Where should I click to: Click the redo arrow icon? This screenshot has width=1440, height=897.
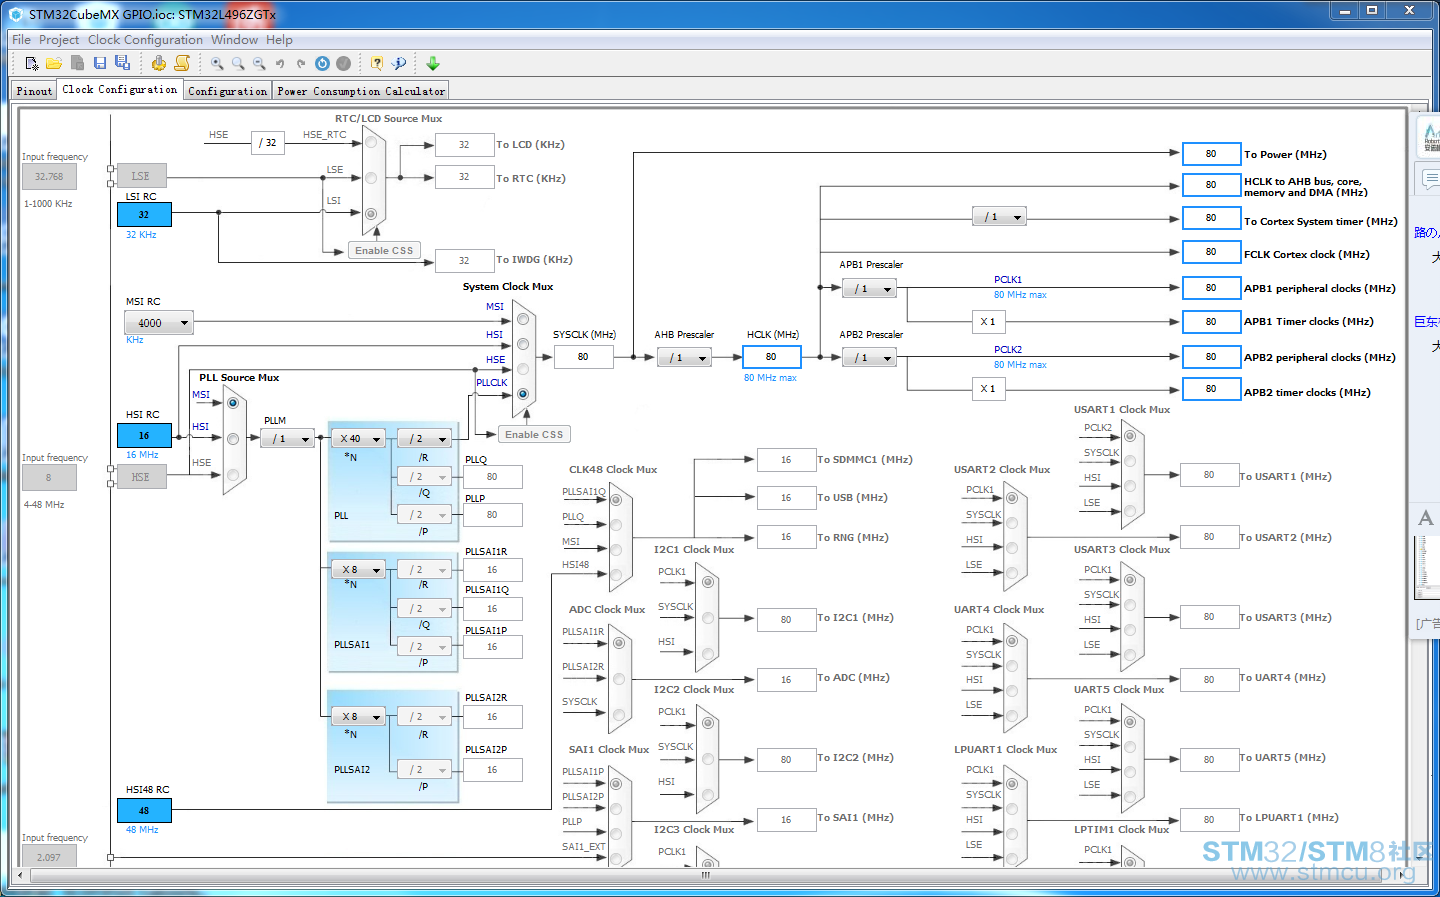click(301, 63)
